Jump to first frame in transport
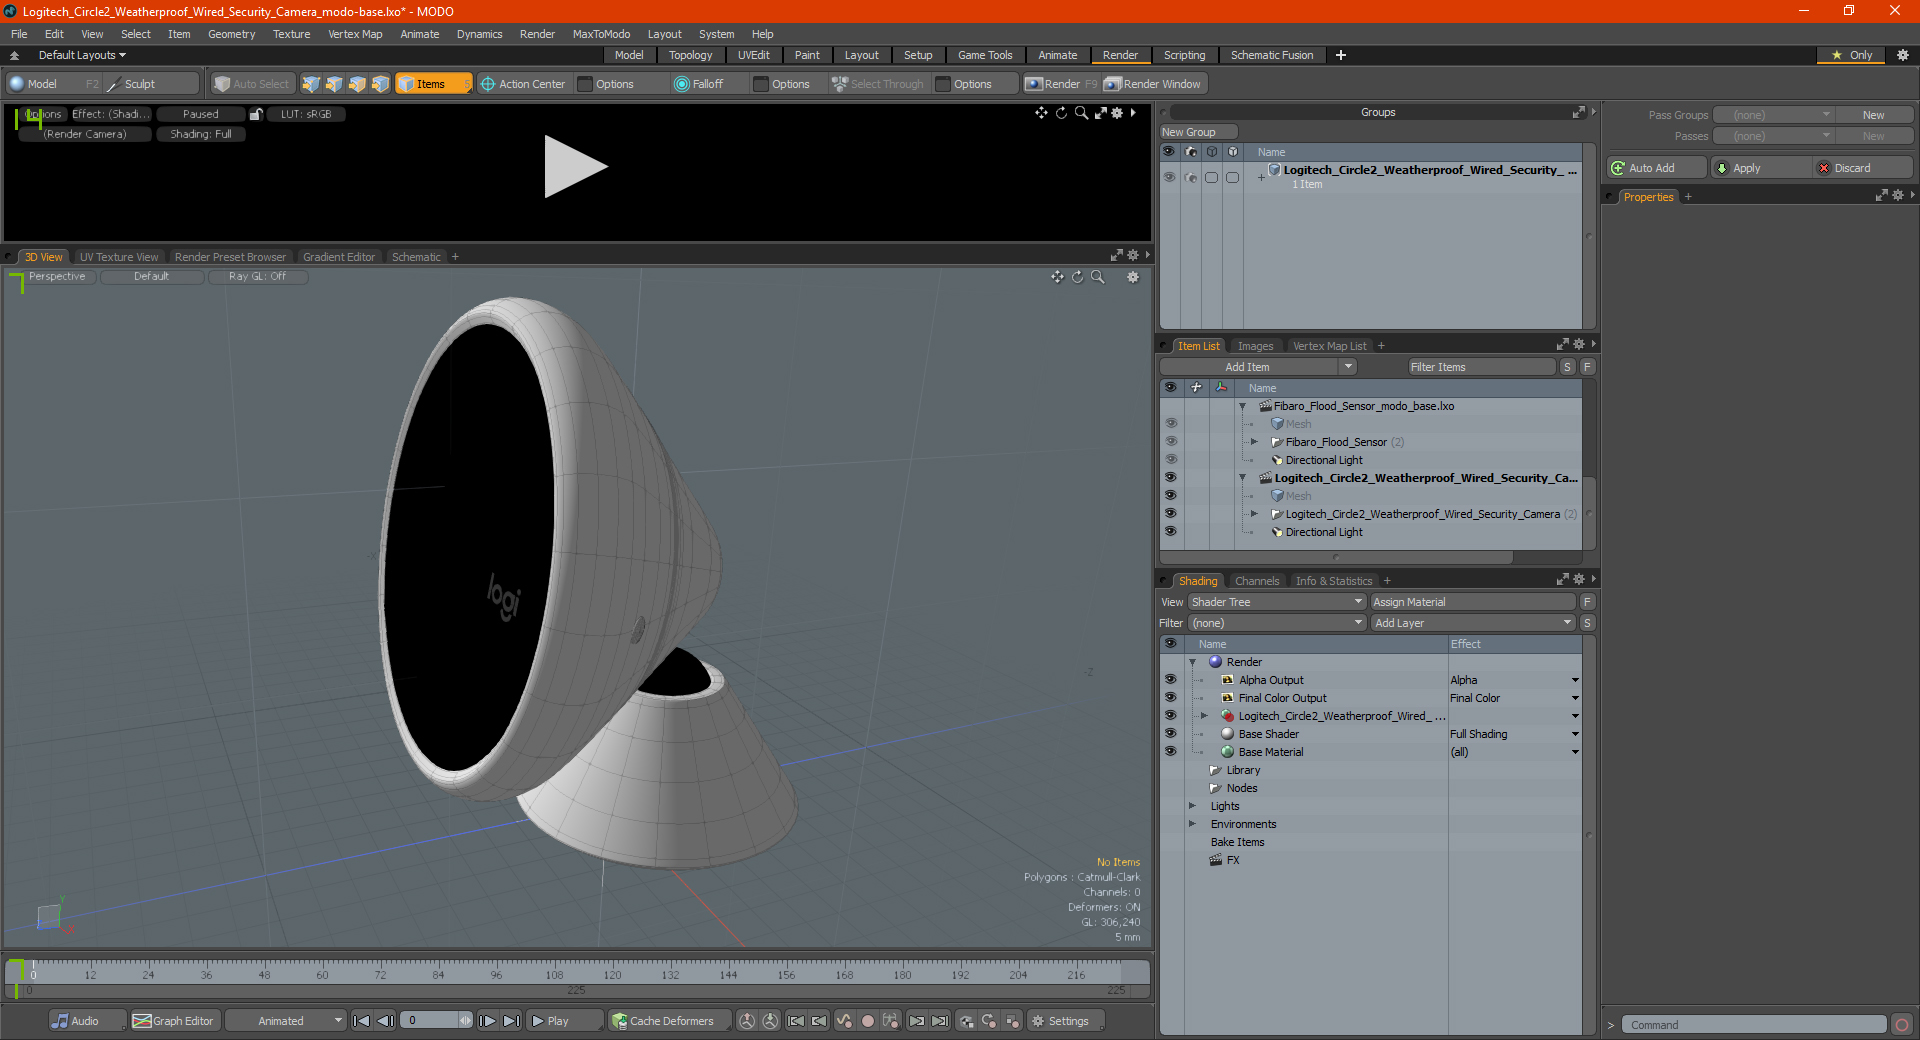 click(362, 1021)
